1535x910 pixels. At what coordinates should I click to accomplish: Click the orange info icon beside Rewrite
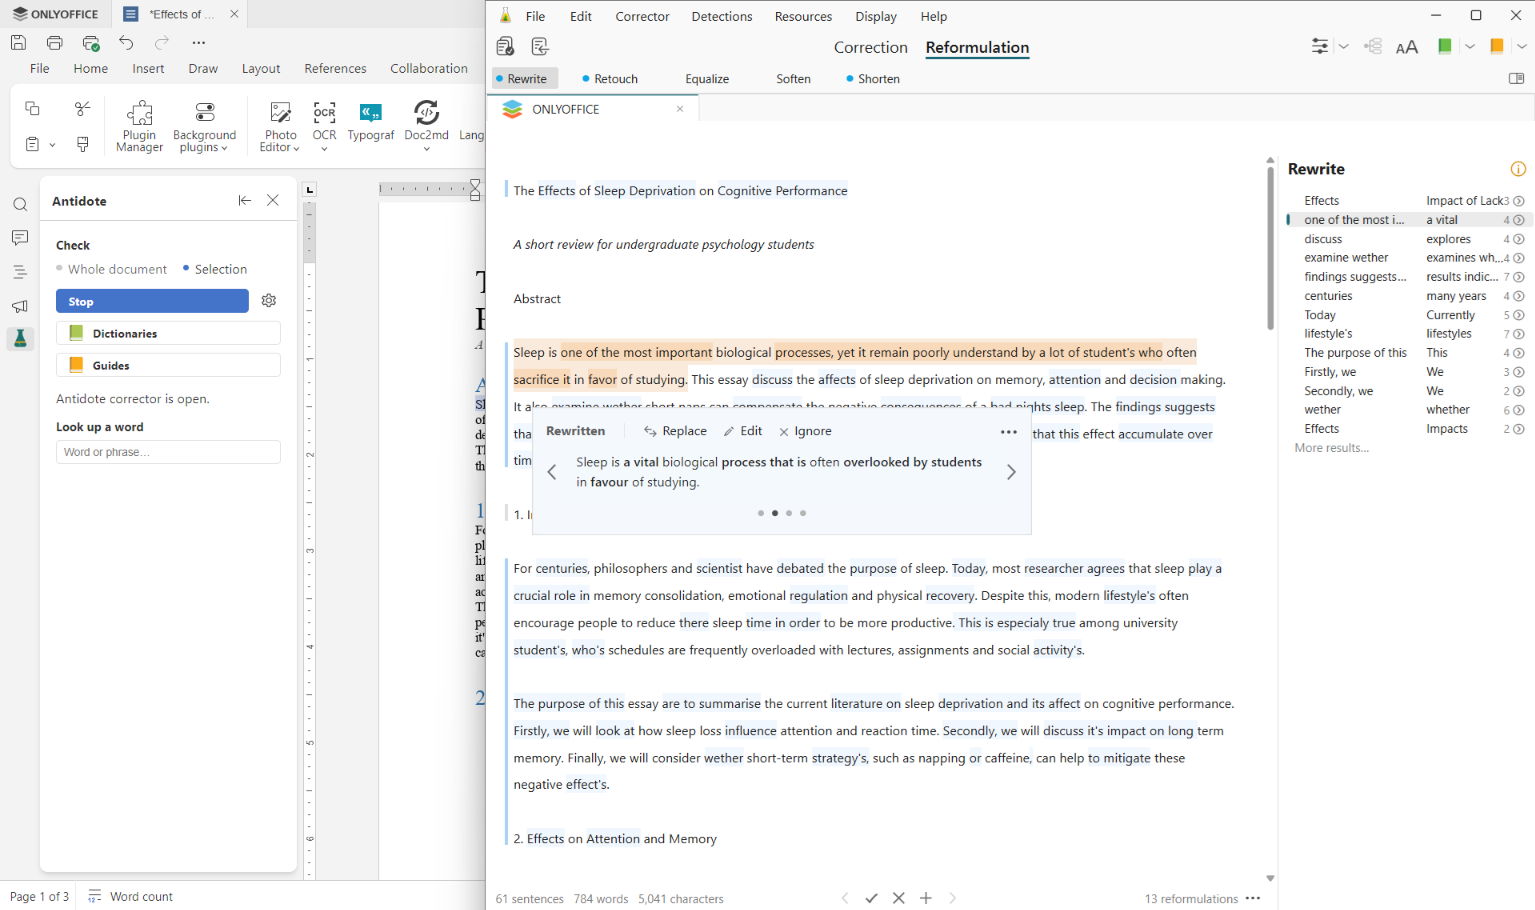1518,169
